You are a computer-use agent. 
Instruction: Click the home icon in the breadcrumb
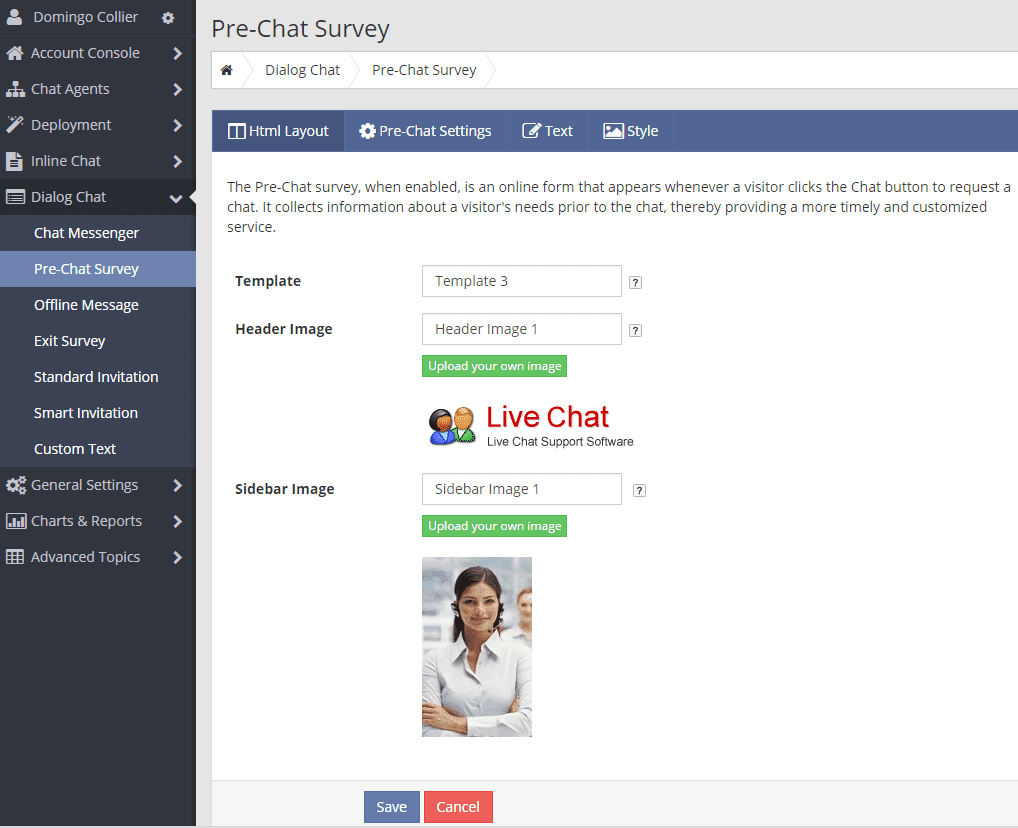coord(228,69)
